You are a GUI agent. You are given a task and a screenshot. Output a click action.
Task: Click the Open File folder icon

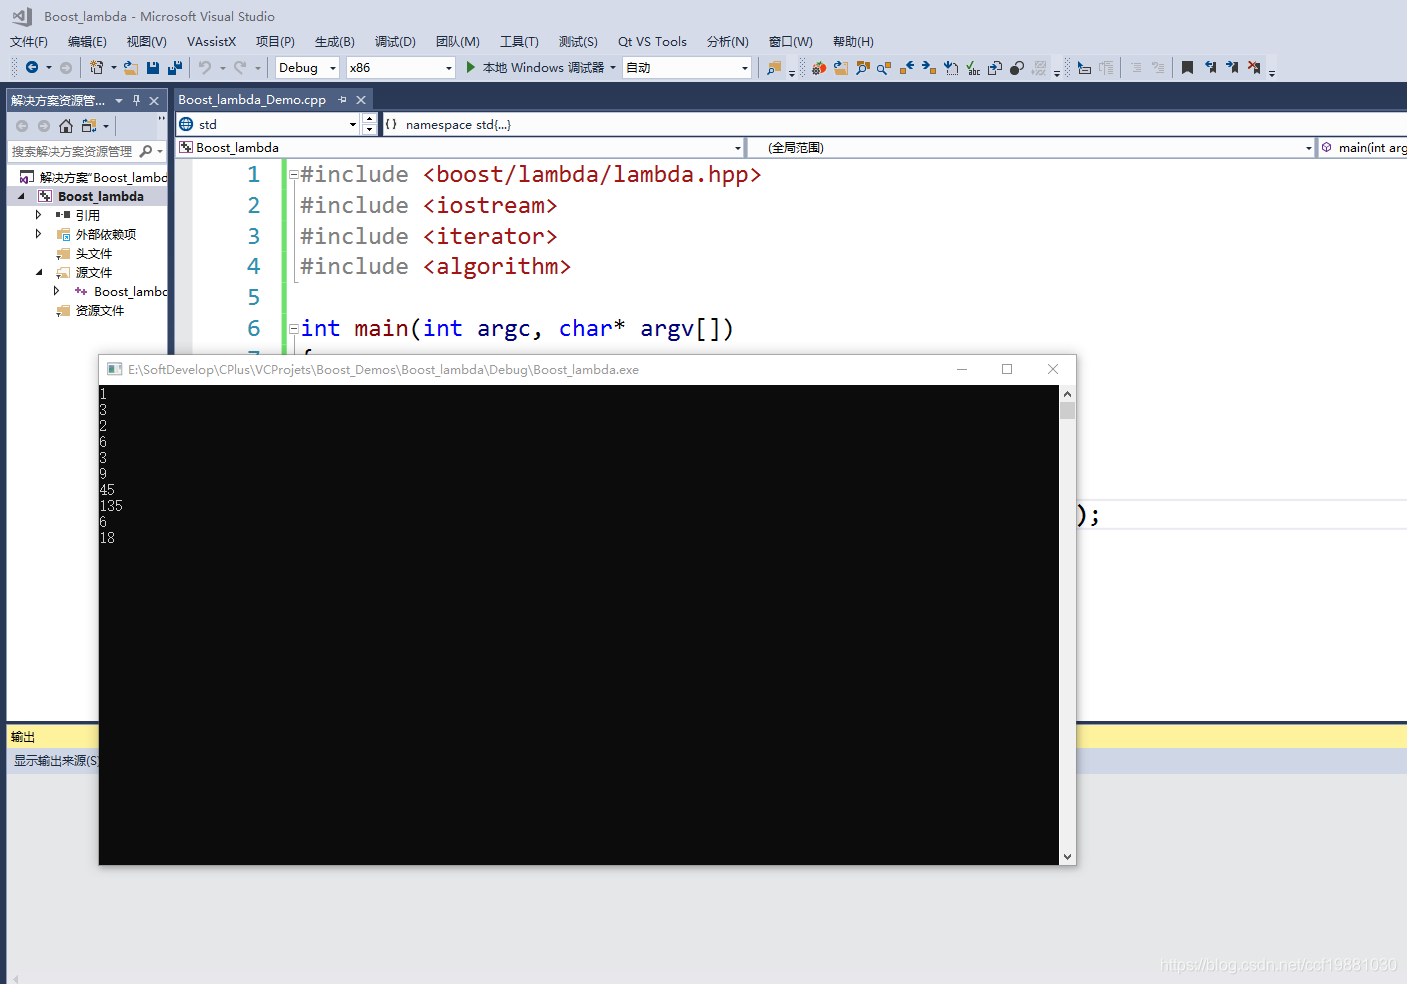tap(131, 67)
